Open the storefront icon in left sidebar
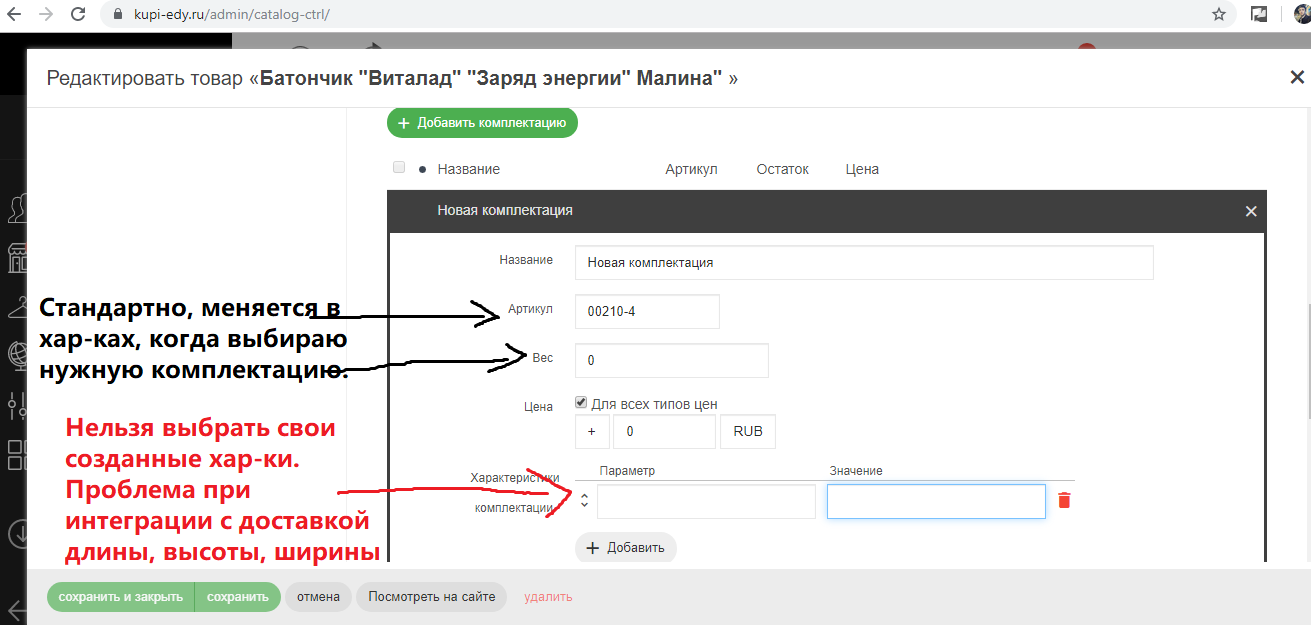The width and height of the screenshot is (1311, 625). [x=17, y=258]
